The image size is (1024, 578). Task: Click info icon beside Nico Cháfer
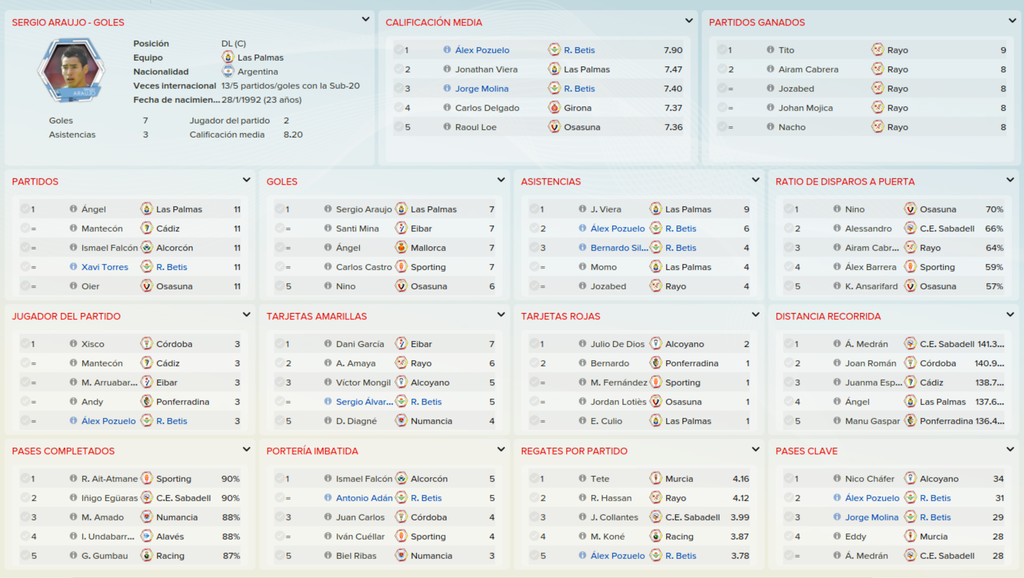tap(837, 479)
